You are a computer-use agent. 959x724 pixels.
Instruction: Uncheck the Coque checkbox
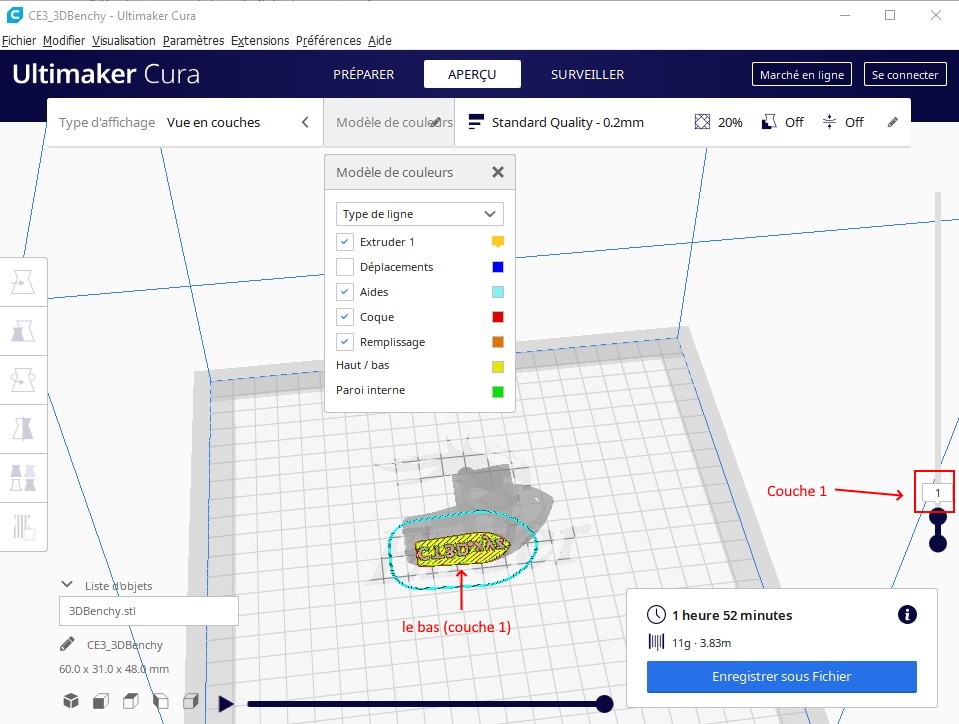344,317
